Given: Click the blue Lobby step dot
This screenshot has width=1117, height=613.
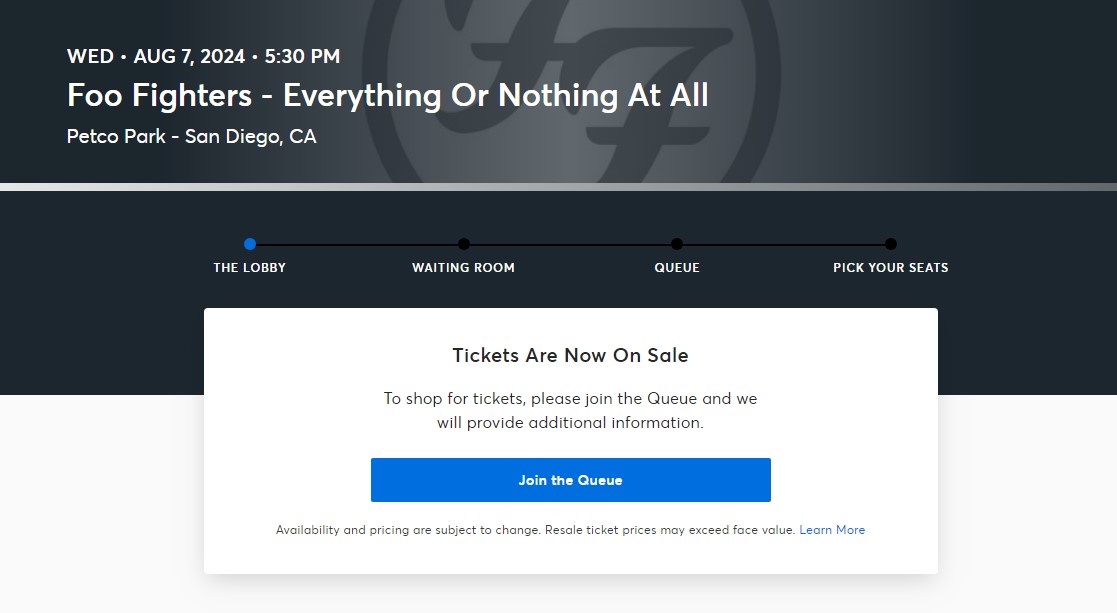Looking at the screenshot, I should tap(250, 244).
